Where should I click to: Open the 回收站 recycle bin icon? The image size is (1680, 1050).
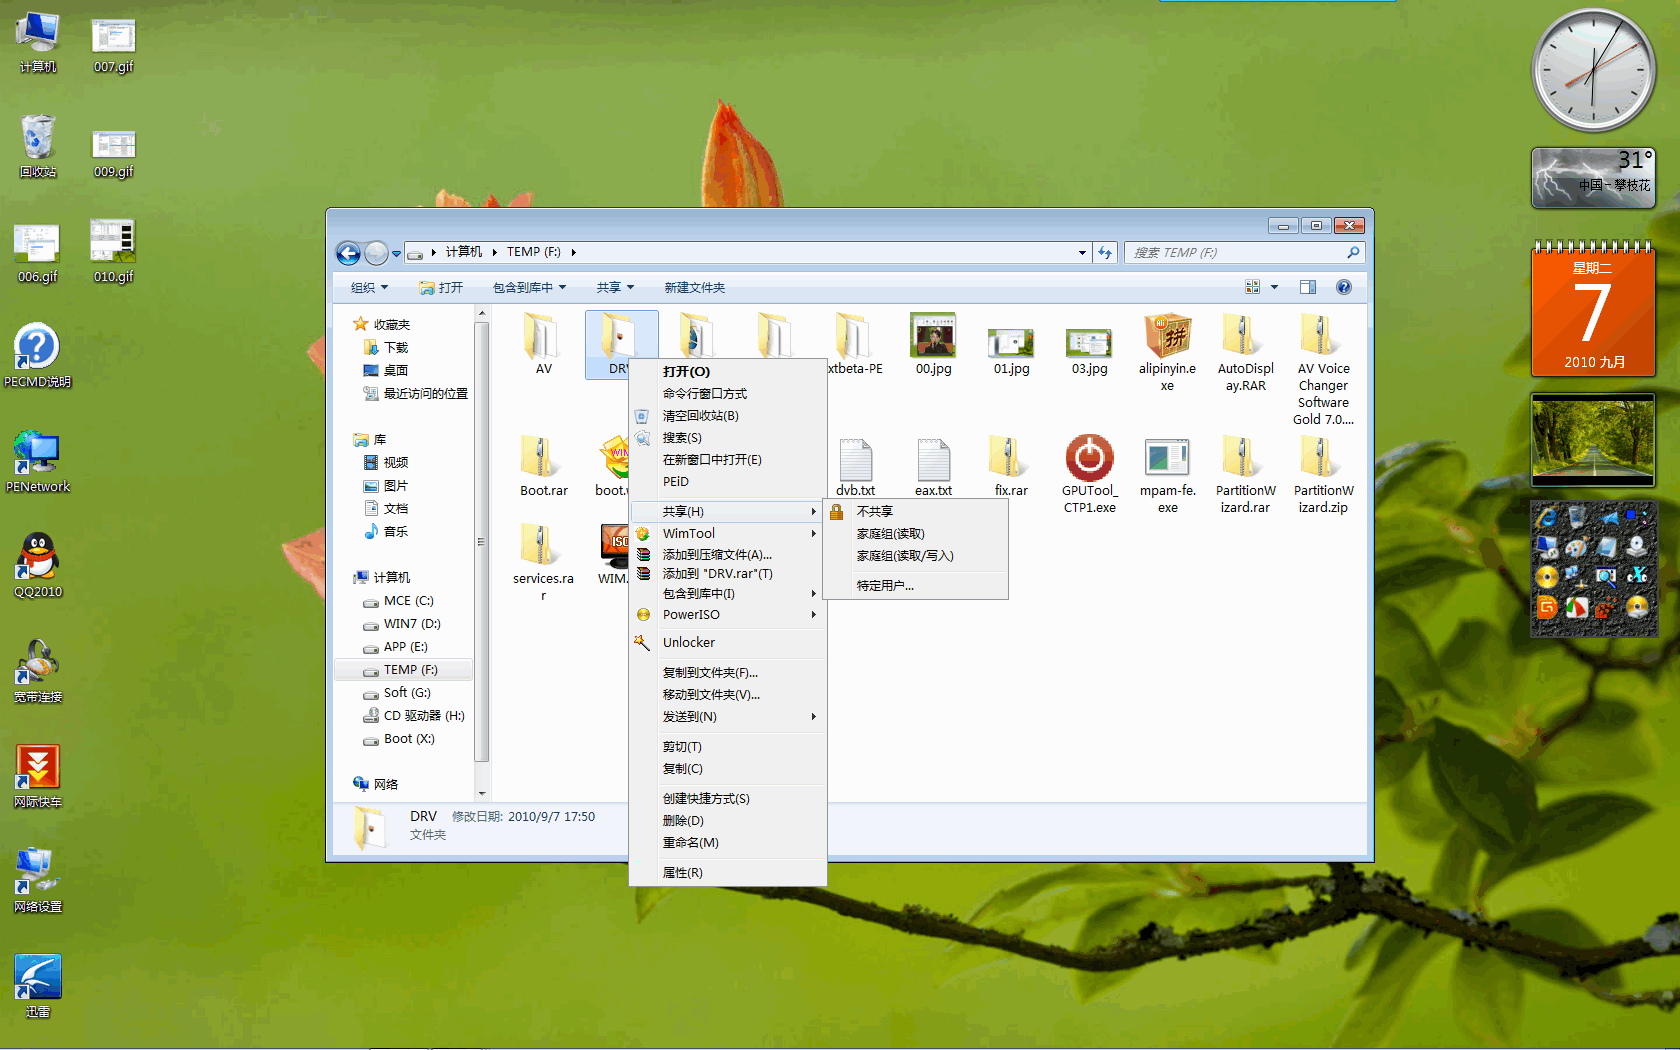coord(38,146)
